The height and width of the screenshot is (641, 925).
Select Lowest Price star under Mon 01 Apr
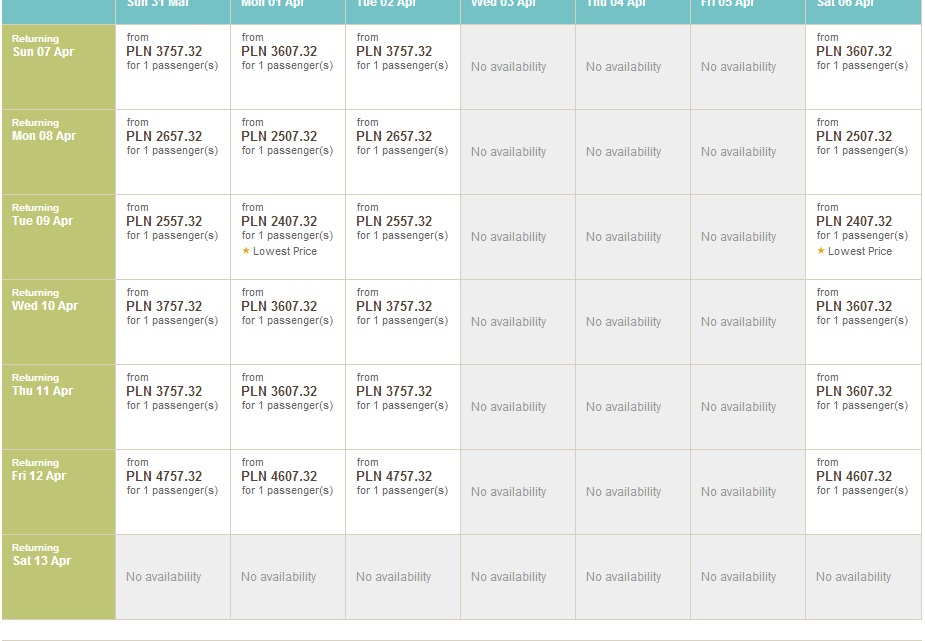pyautogui.click(x=246, y=251)
